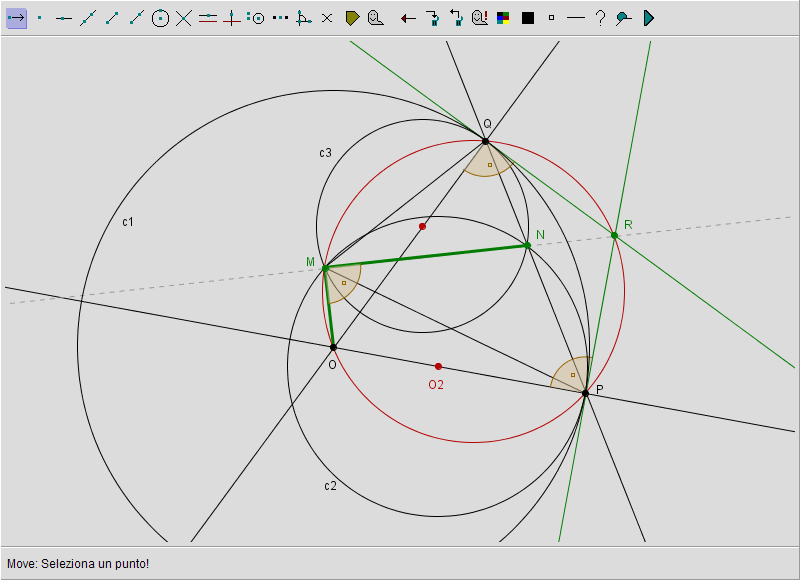Select black point O
Image resolution: width=800 pixels, height=580 pixels.
point(333,347)
